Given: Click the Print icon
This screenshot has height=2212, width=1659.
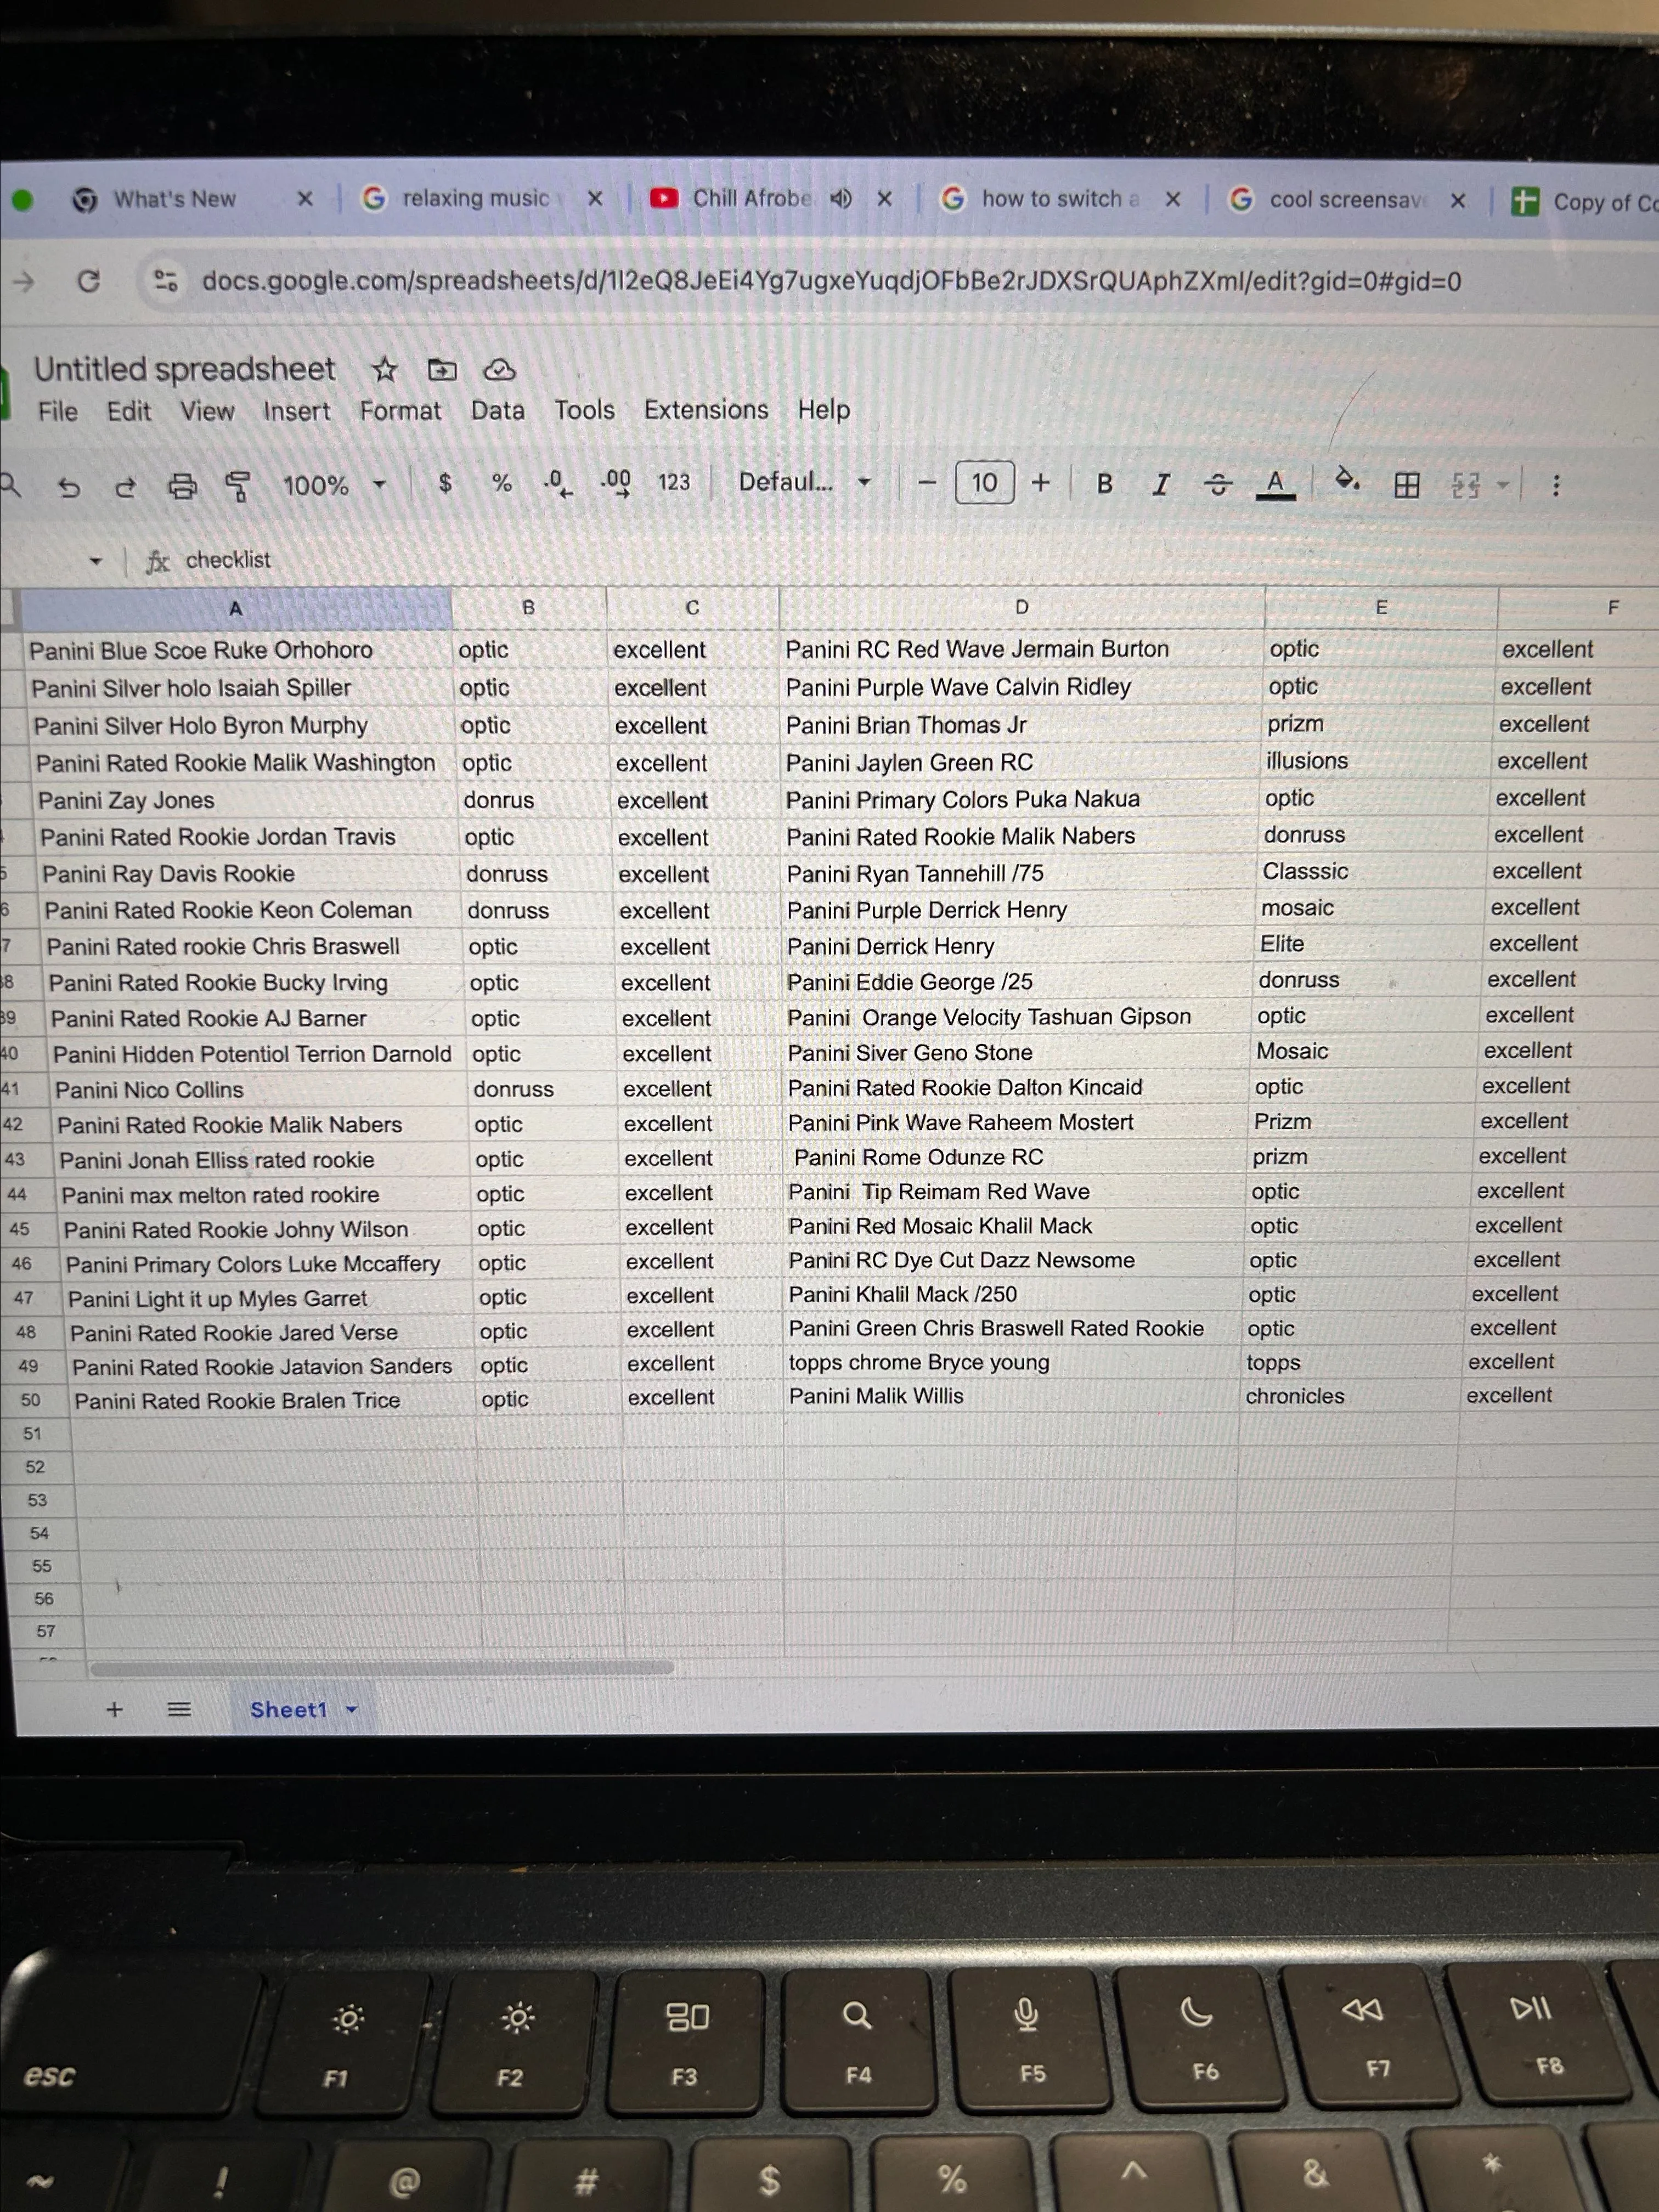Looking at the screenshot, I should point(182,486).
